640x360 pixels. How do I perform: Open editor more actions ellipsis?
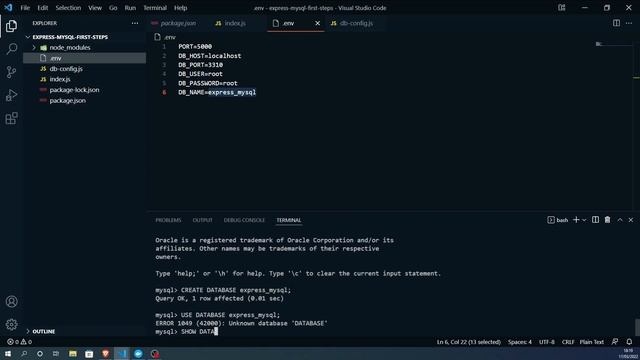click(x=629, y=23)
